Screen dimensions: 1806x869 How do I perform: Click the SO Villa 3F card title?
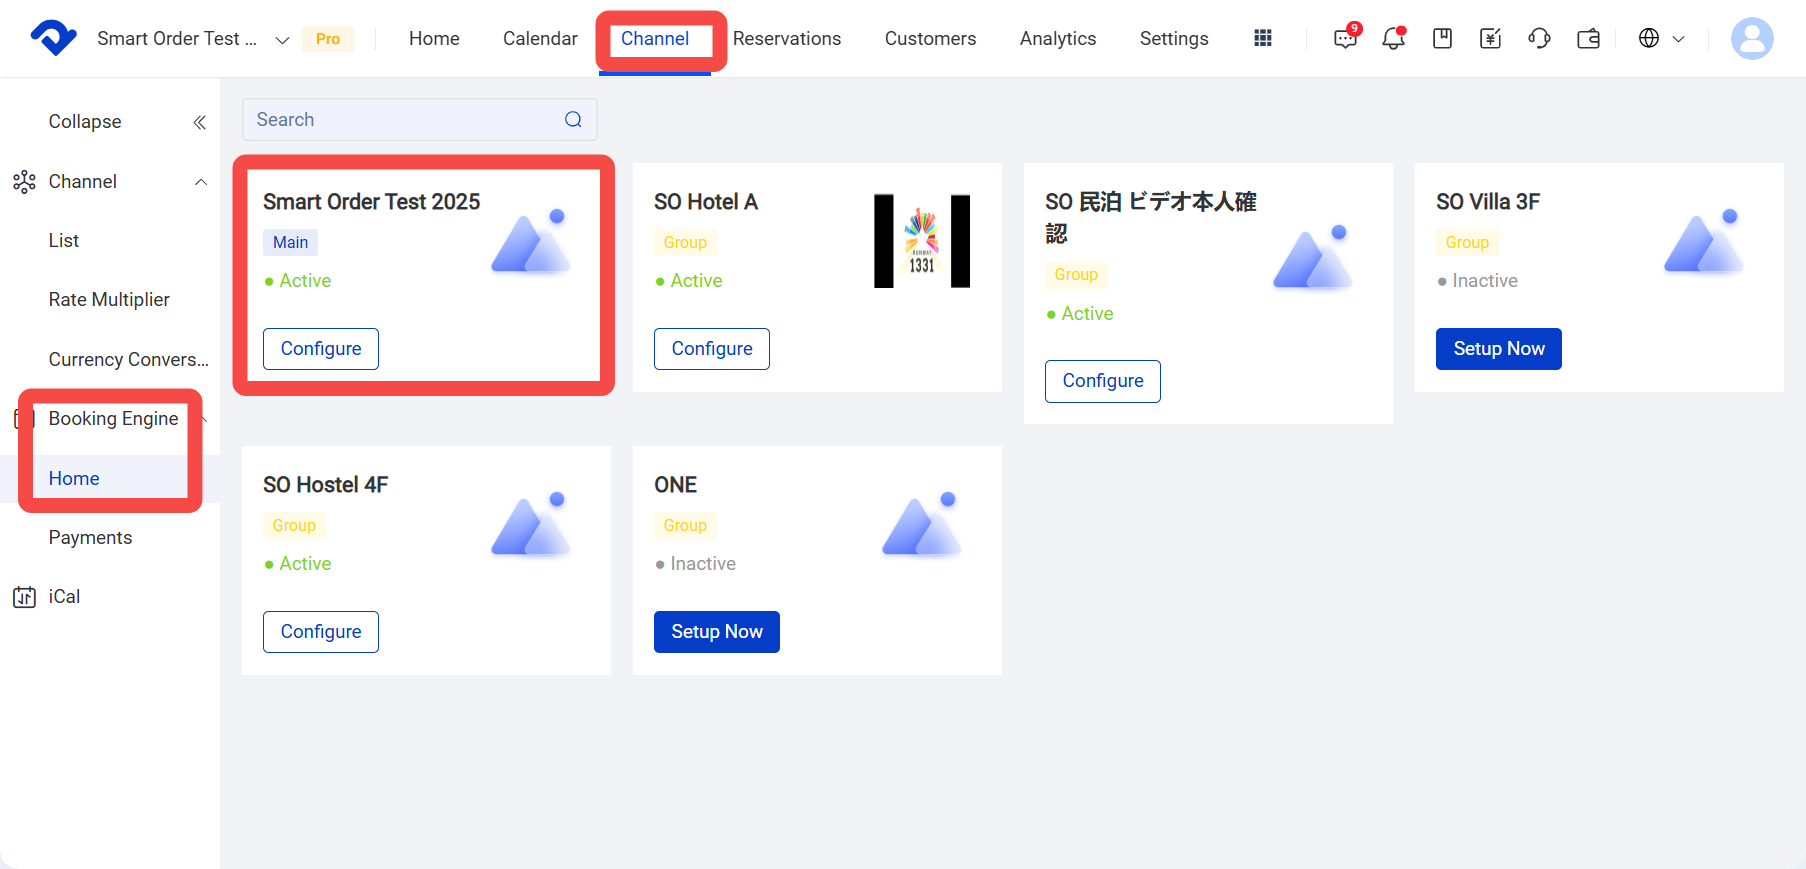[1488, 202]
